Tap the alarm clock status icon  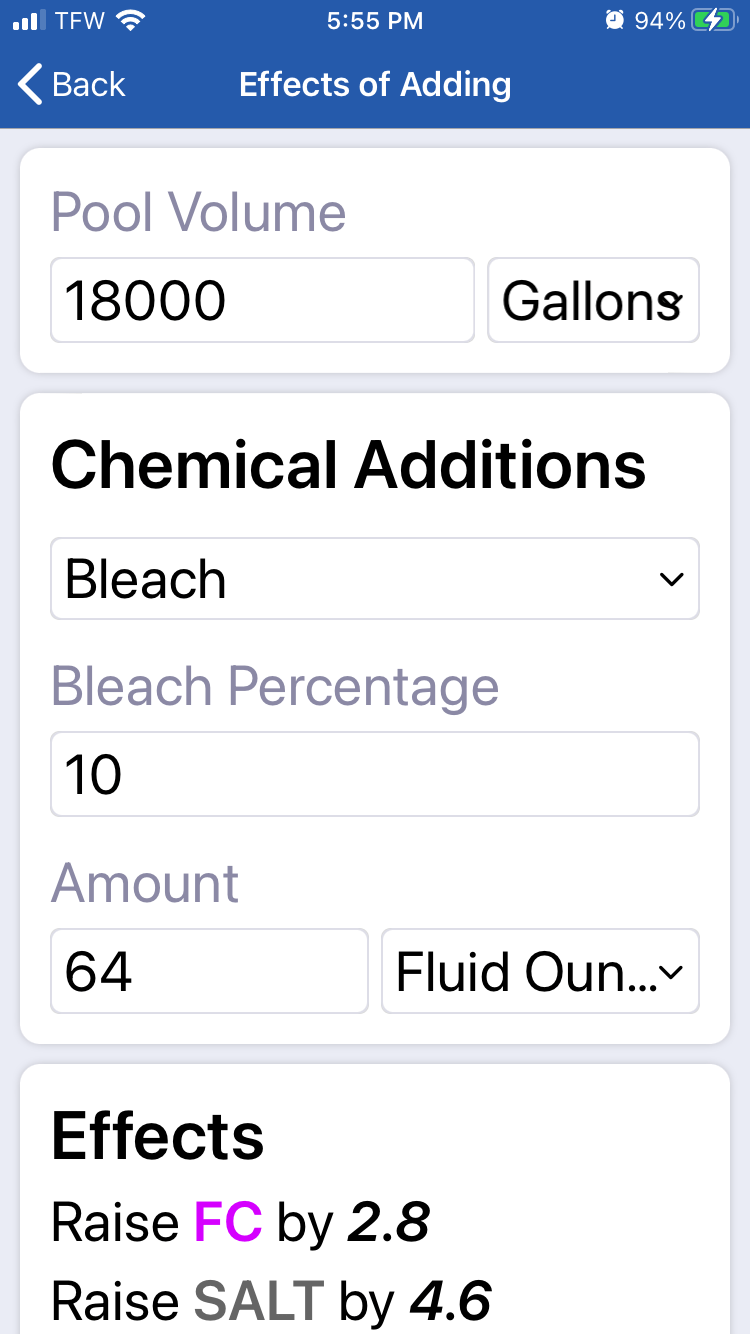click(614, 20)
